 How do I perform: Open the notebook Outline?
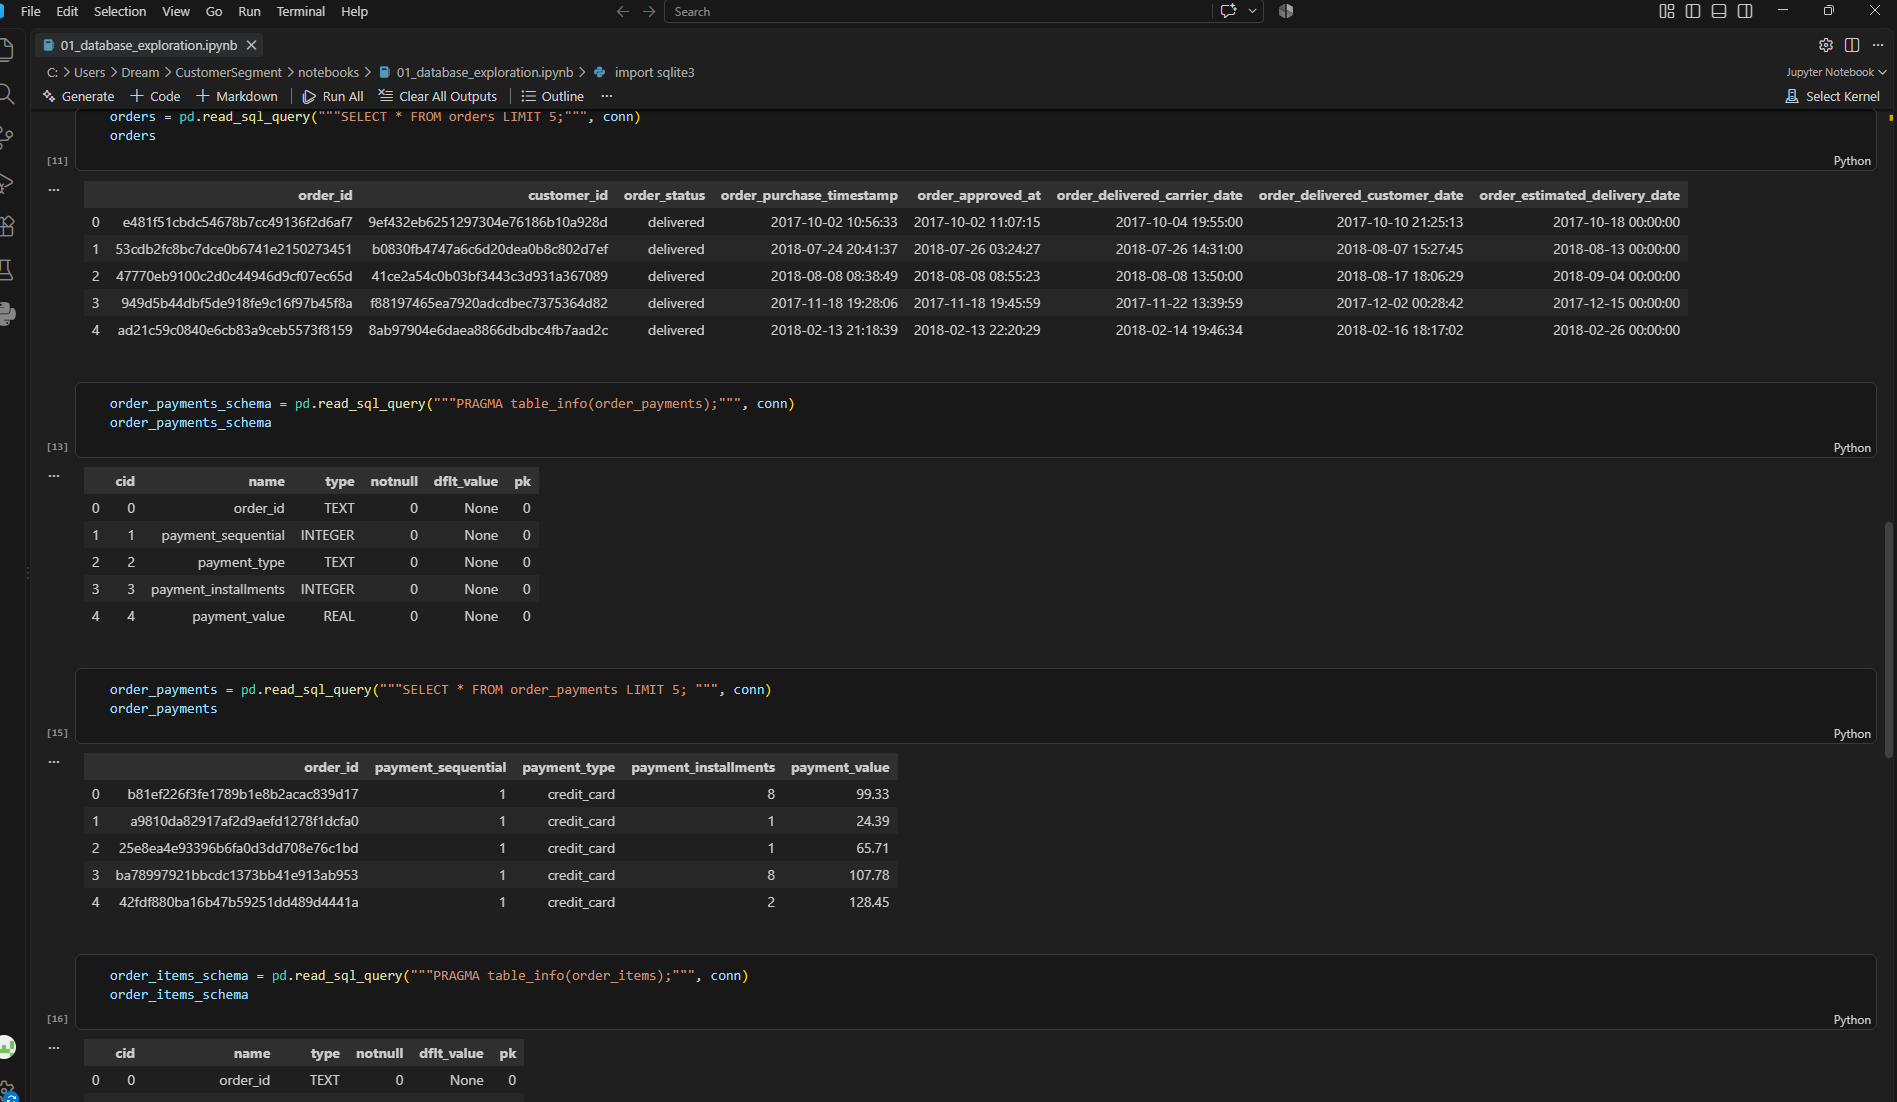point(552,96)
